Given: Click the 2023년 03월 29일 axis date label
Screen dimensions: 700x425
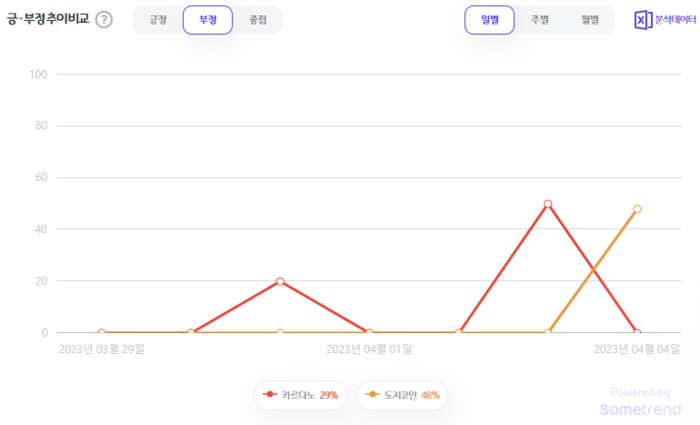Looking at the screenshot, I should pos(102,349).
